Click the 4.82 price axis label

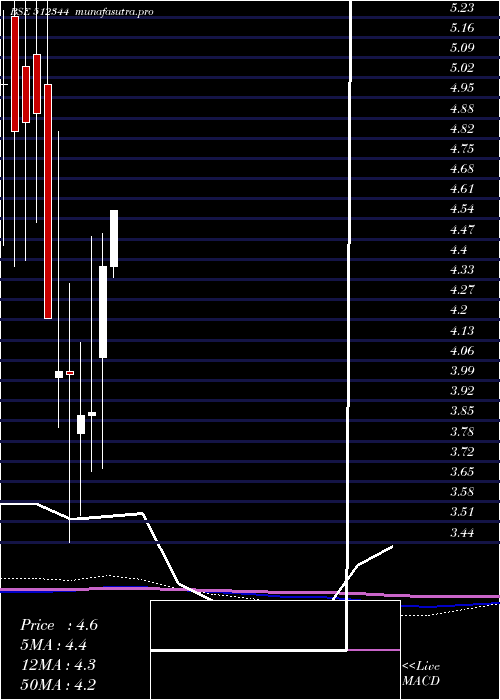coord(462,129)
